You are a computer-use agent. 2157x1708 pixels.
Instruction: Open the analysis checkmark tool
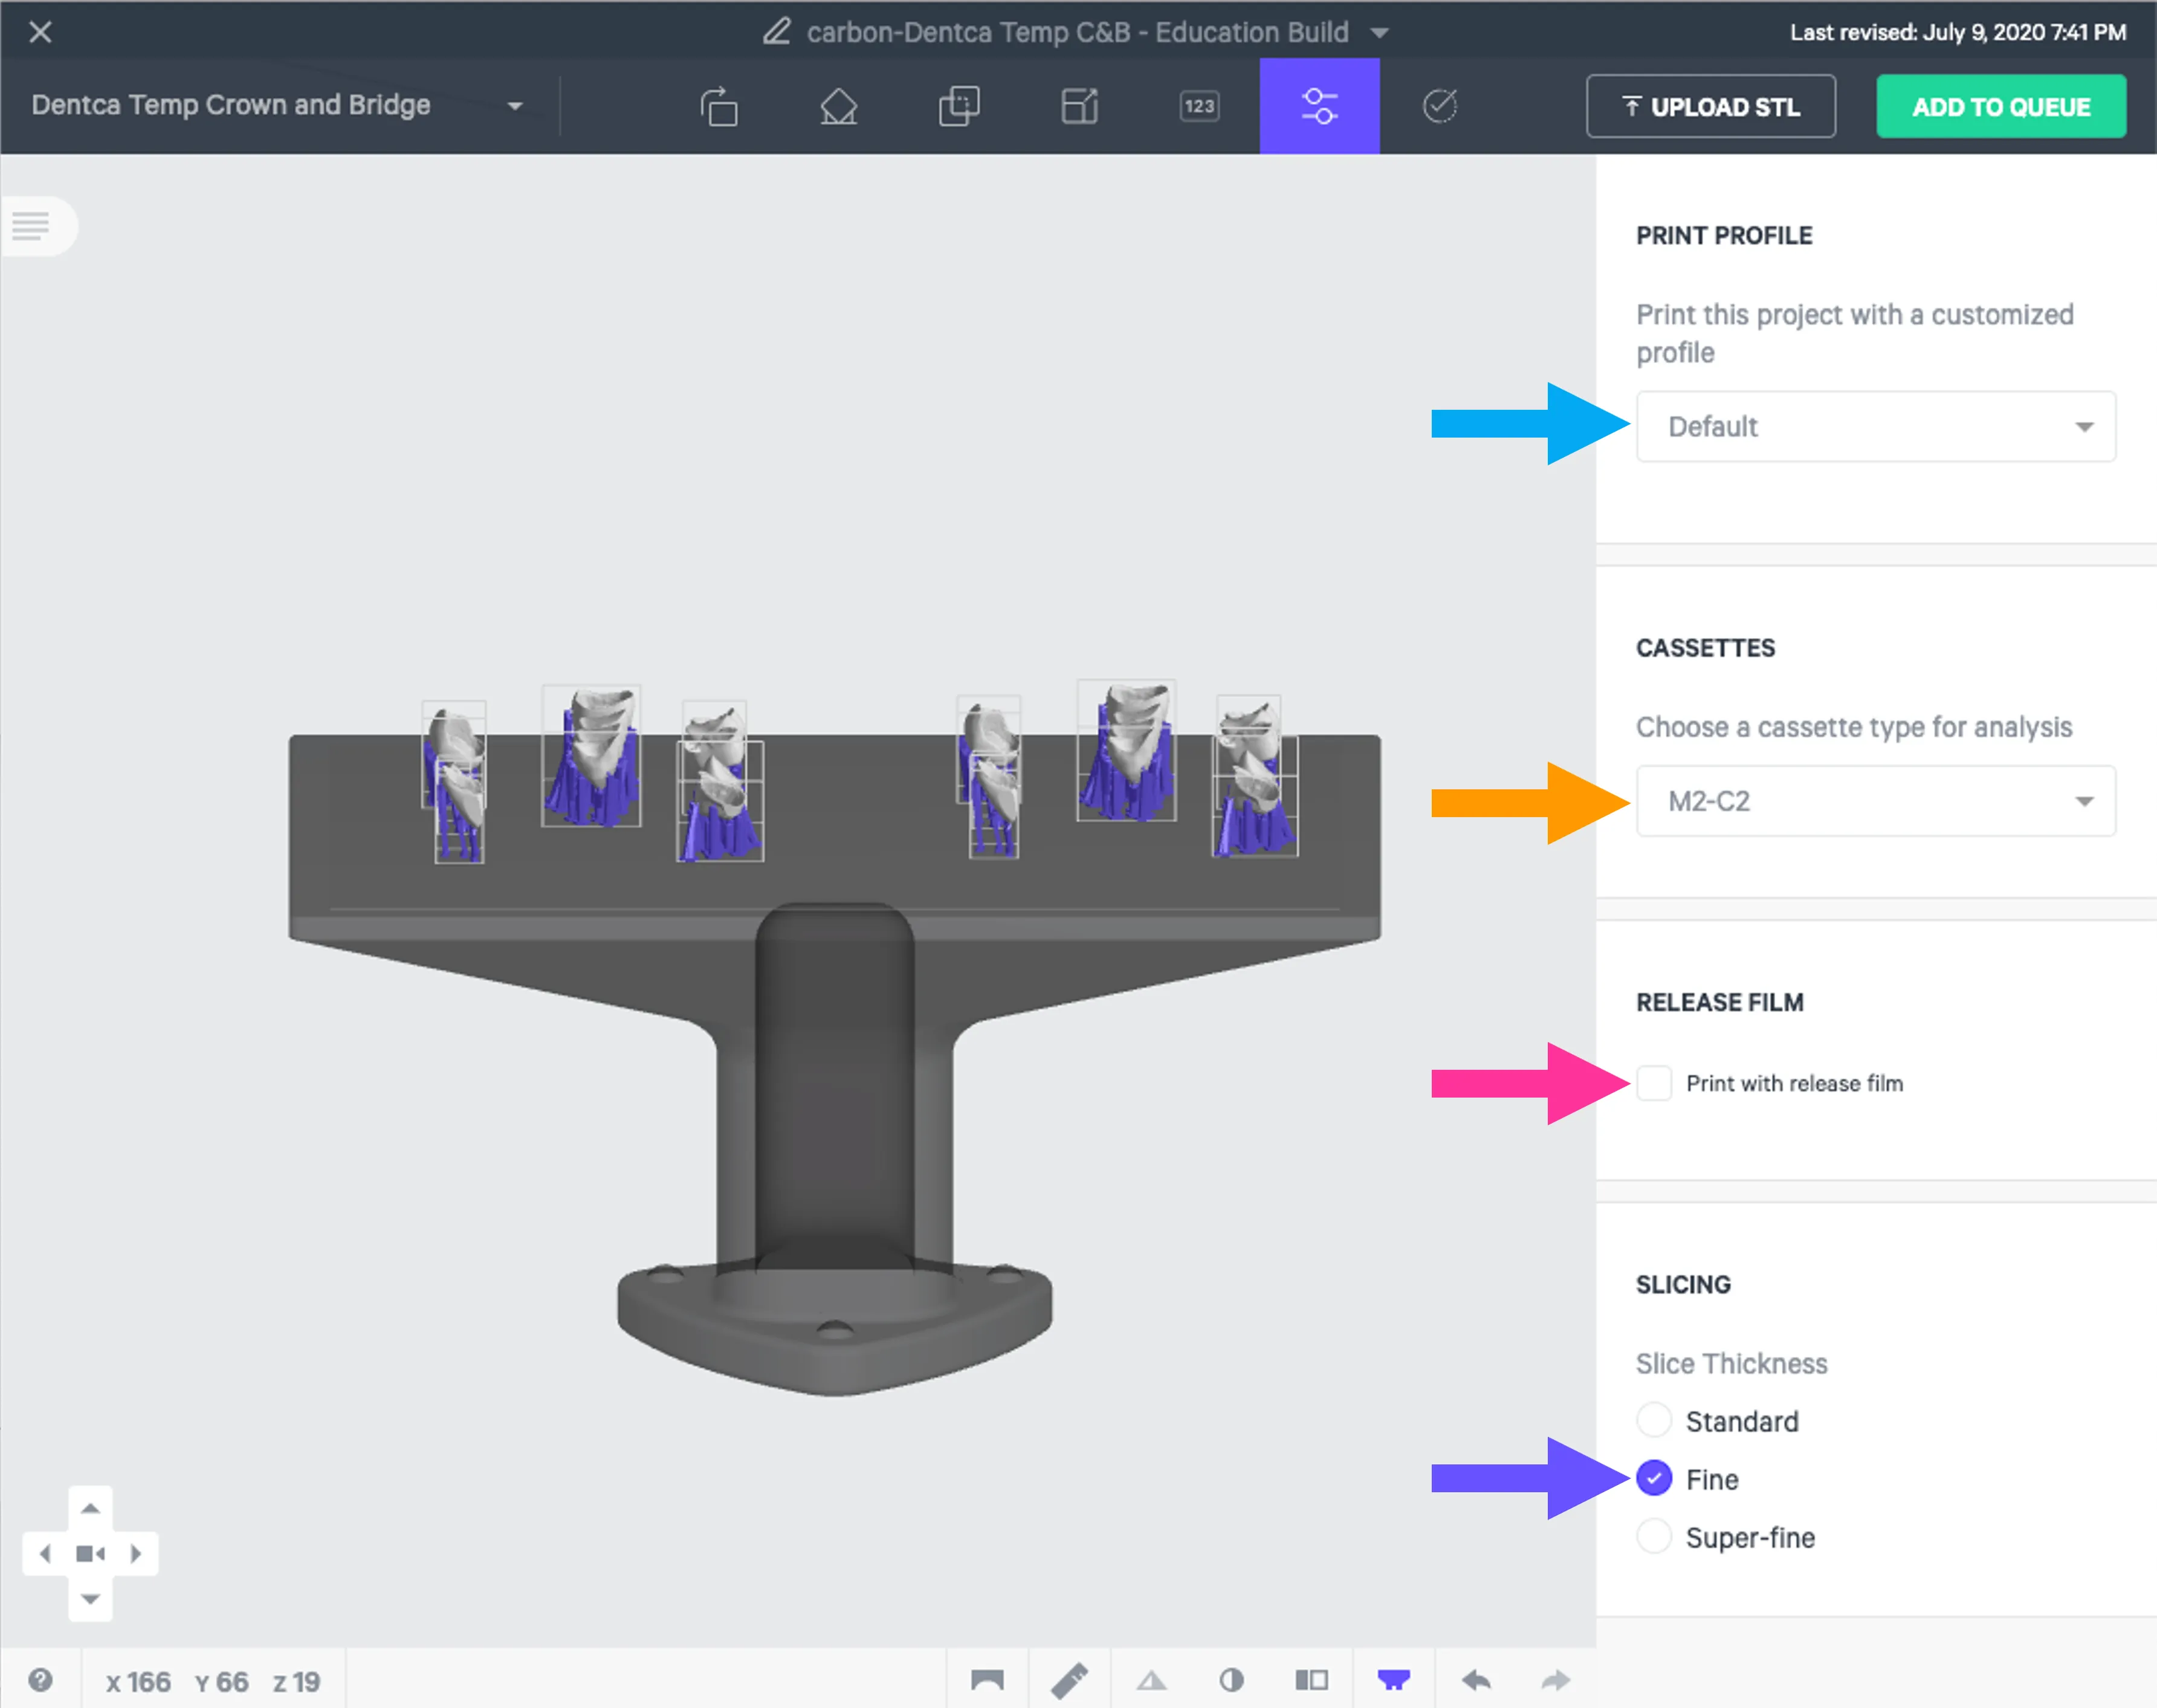click(x=1439, y=106)
